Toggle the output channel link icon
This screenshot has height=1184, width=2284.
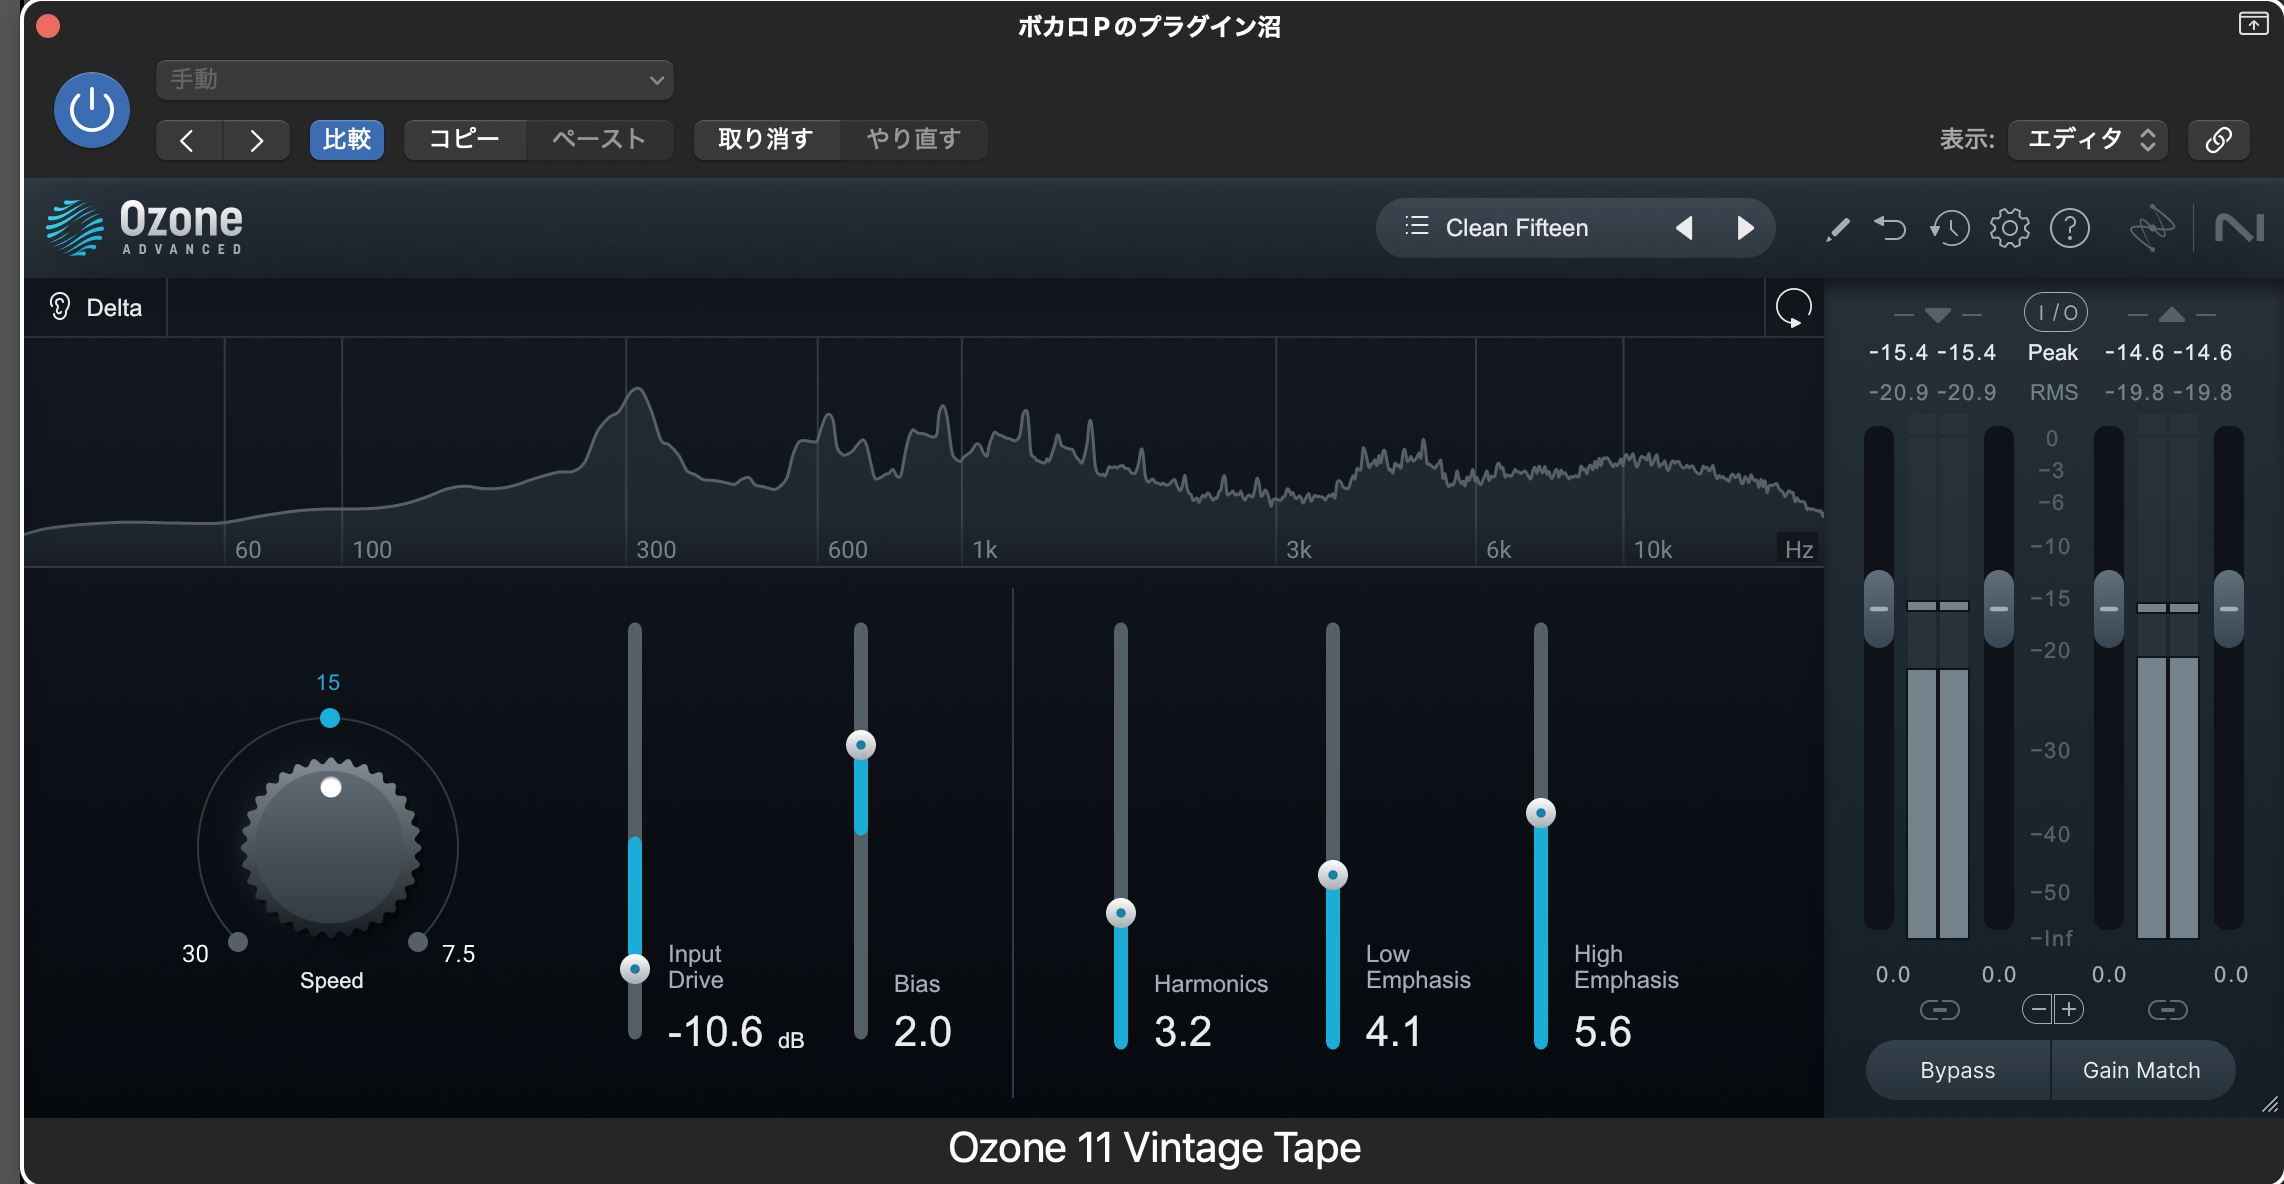pos(2167,1010)
